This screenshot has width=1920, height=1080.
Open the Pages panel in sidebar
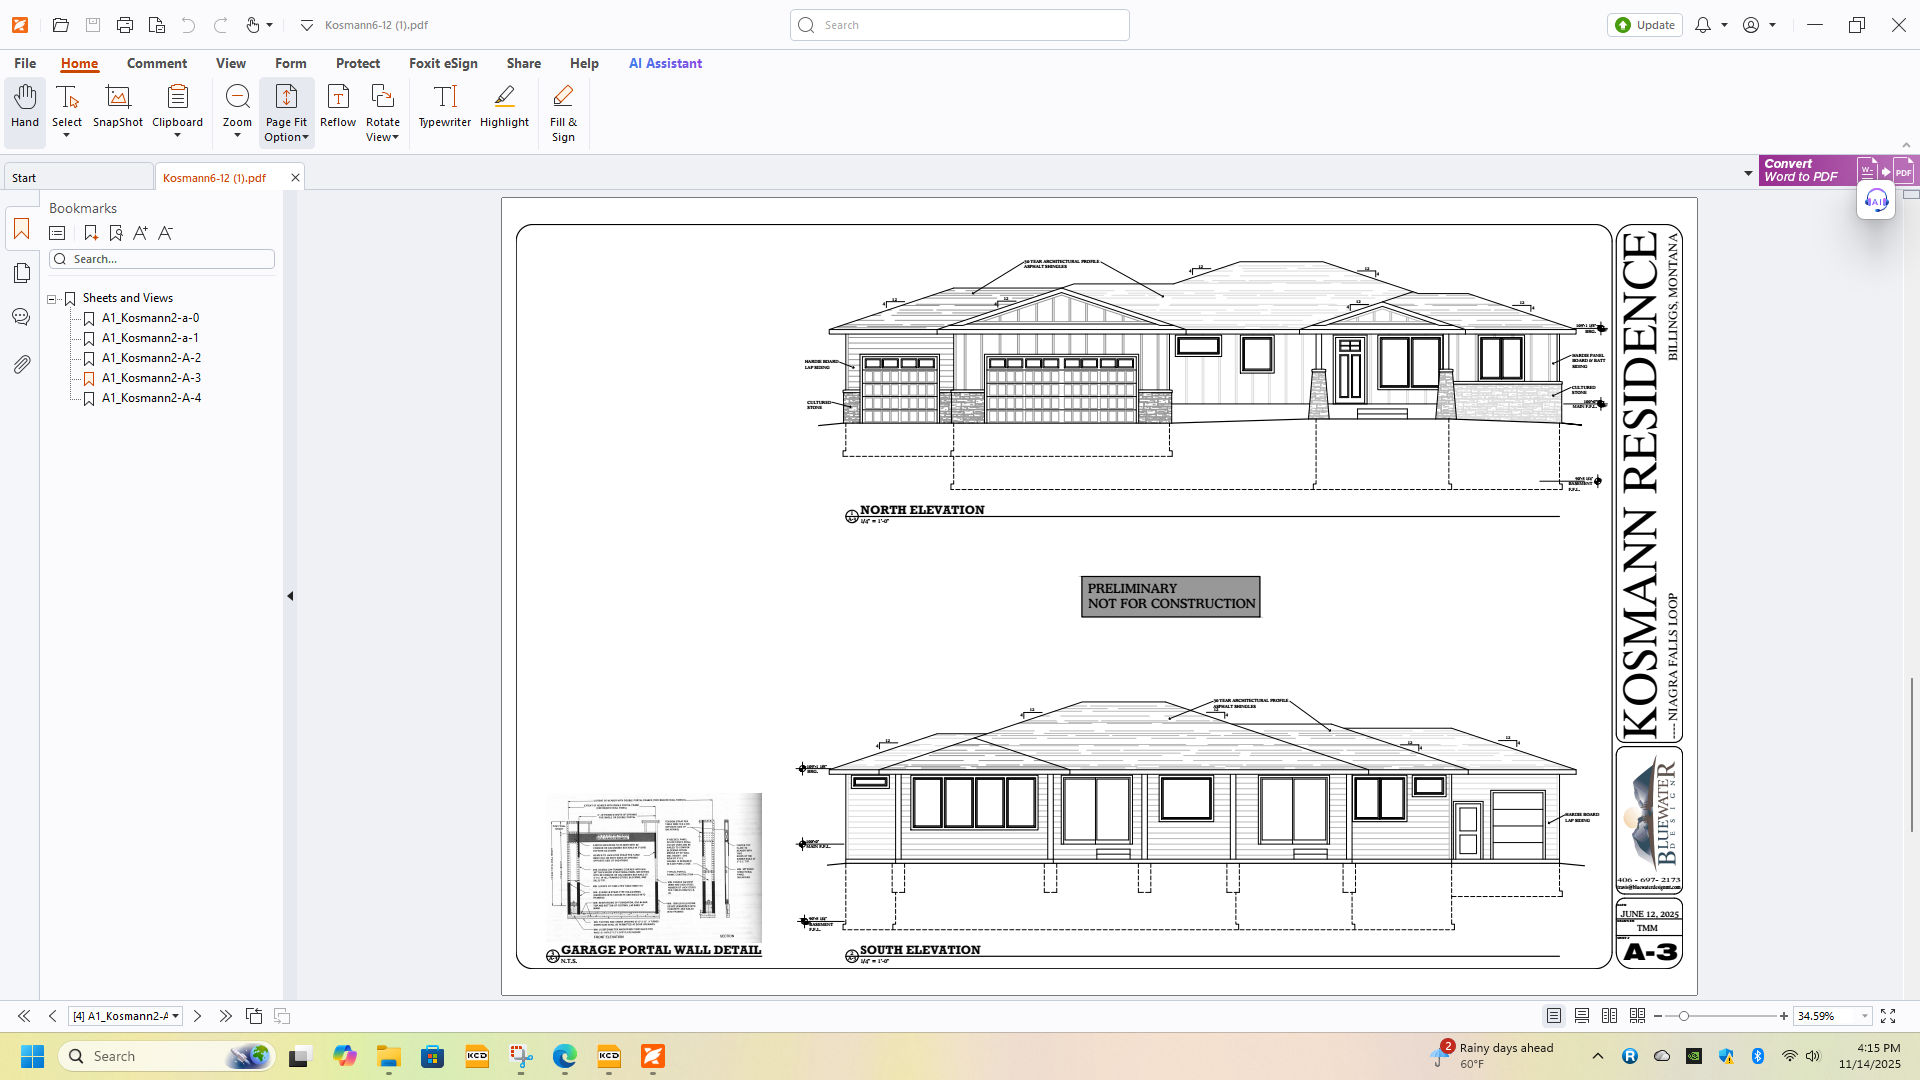21,273
